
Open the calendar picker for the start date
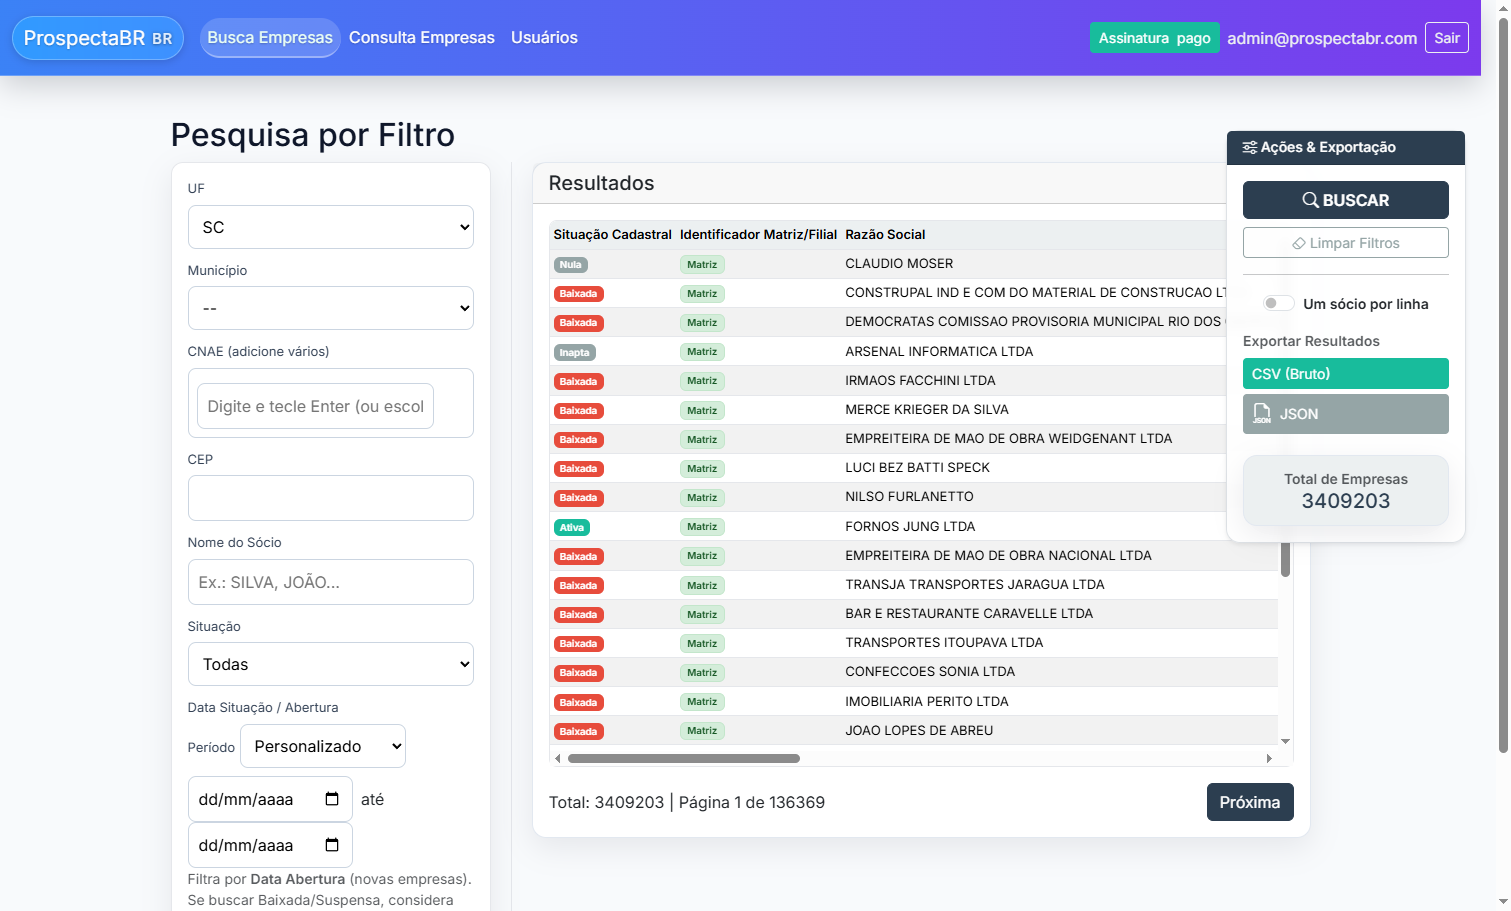point(333,798)
